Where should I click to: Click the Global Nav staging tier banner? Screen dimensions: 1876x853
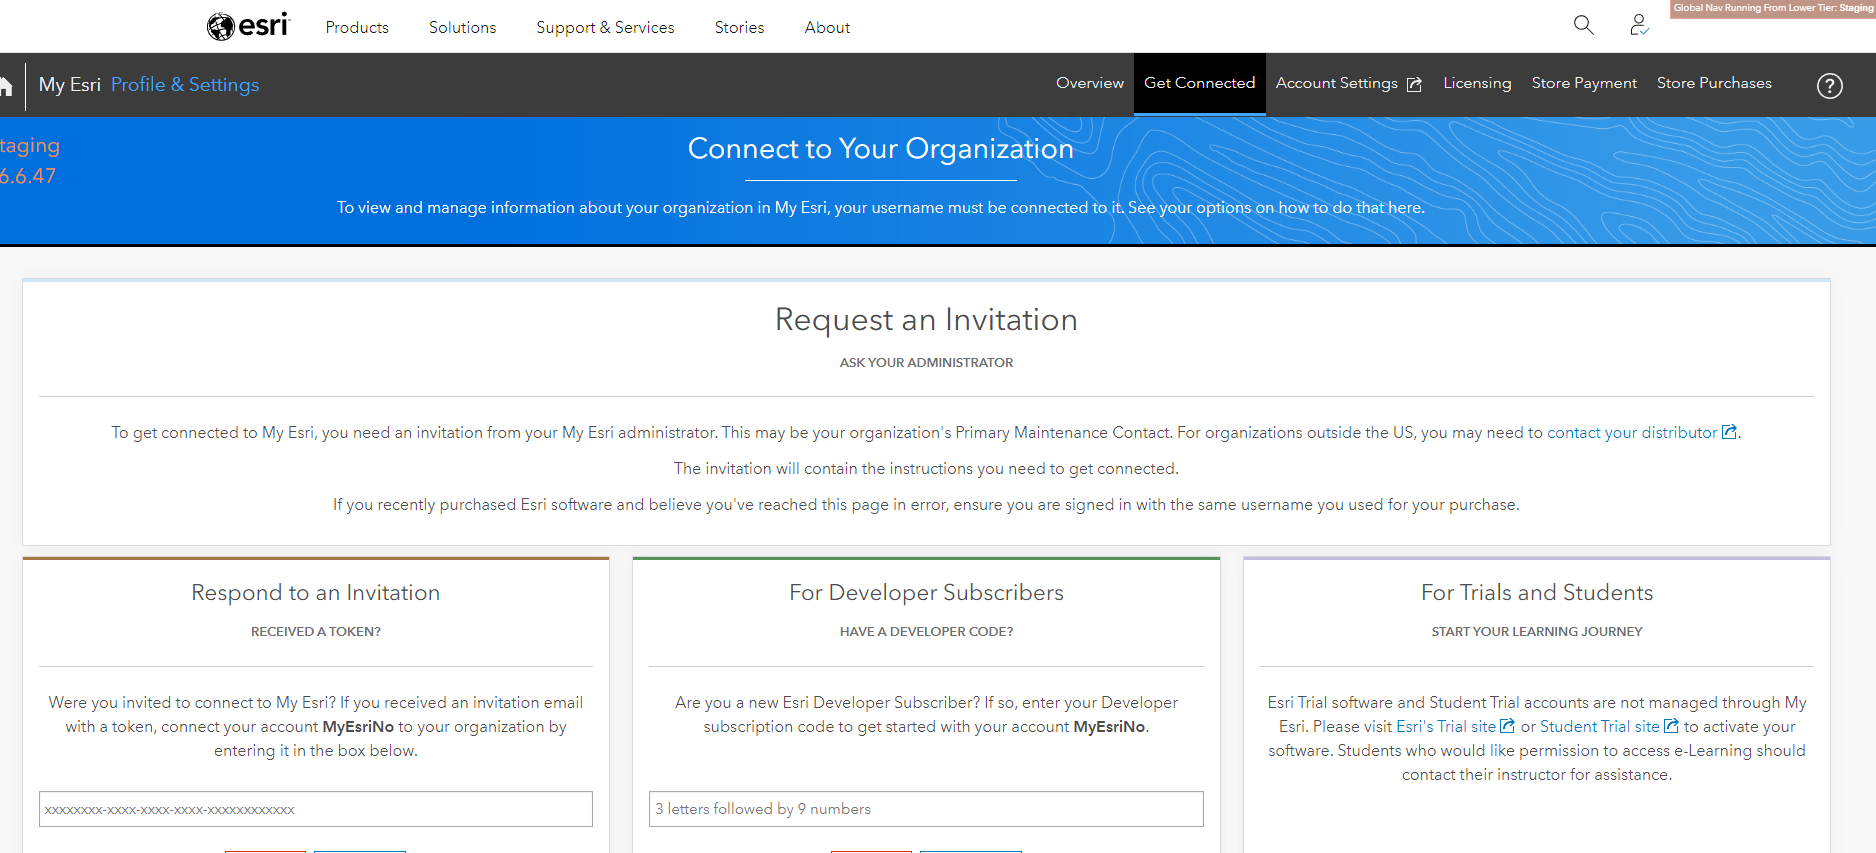[1773, 9]
